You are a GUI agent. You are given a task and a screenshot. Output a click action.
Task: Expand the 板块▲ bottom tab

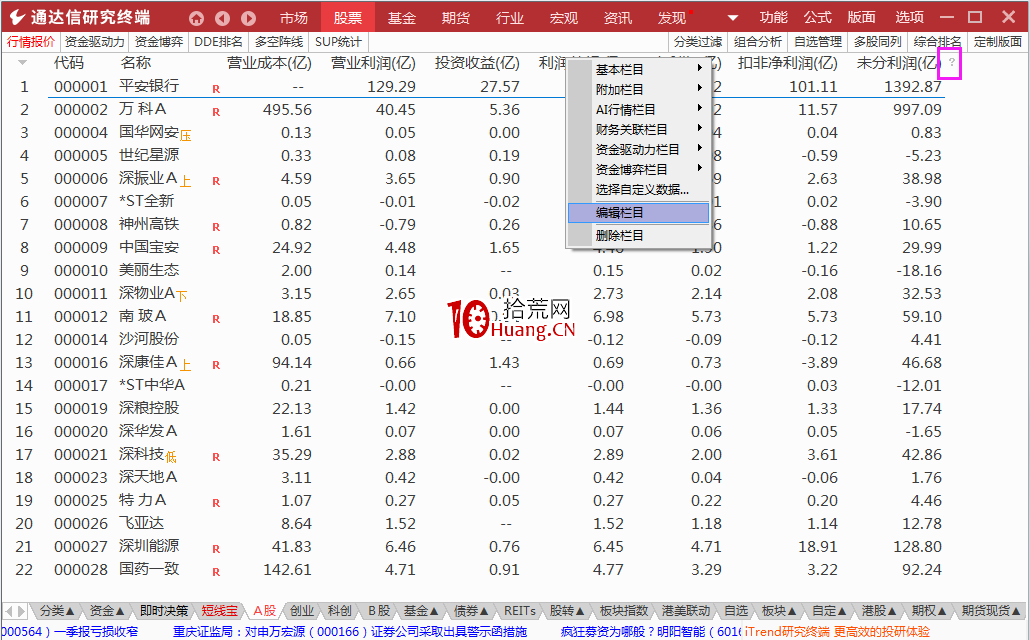[779, 611]
